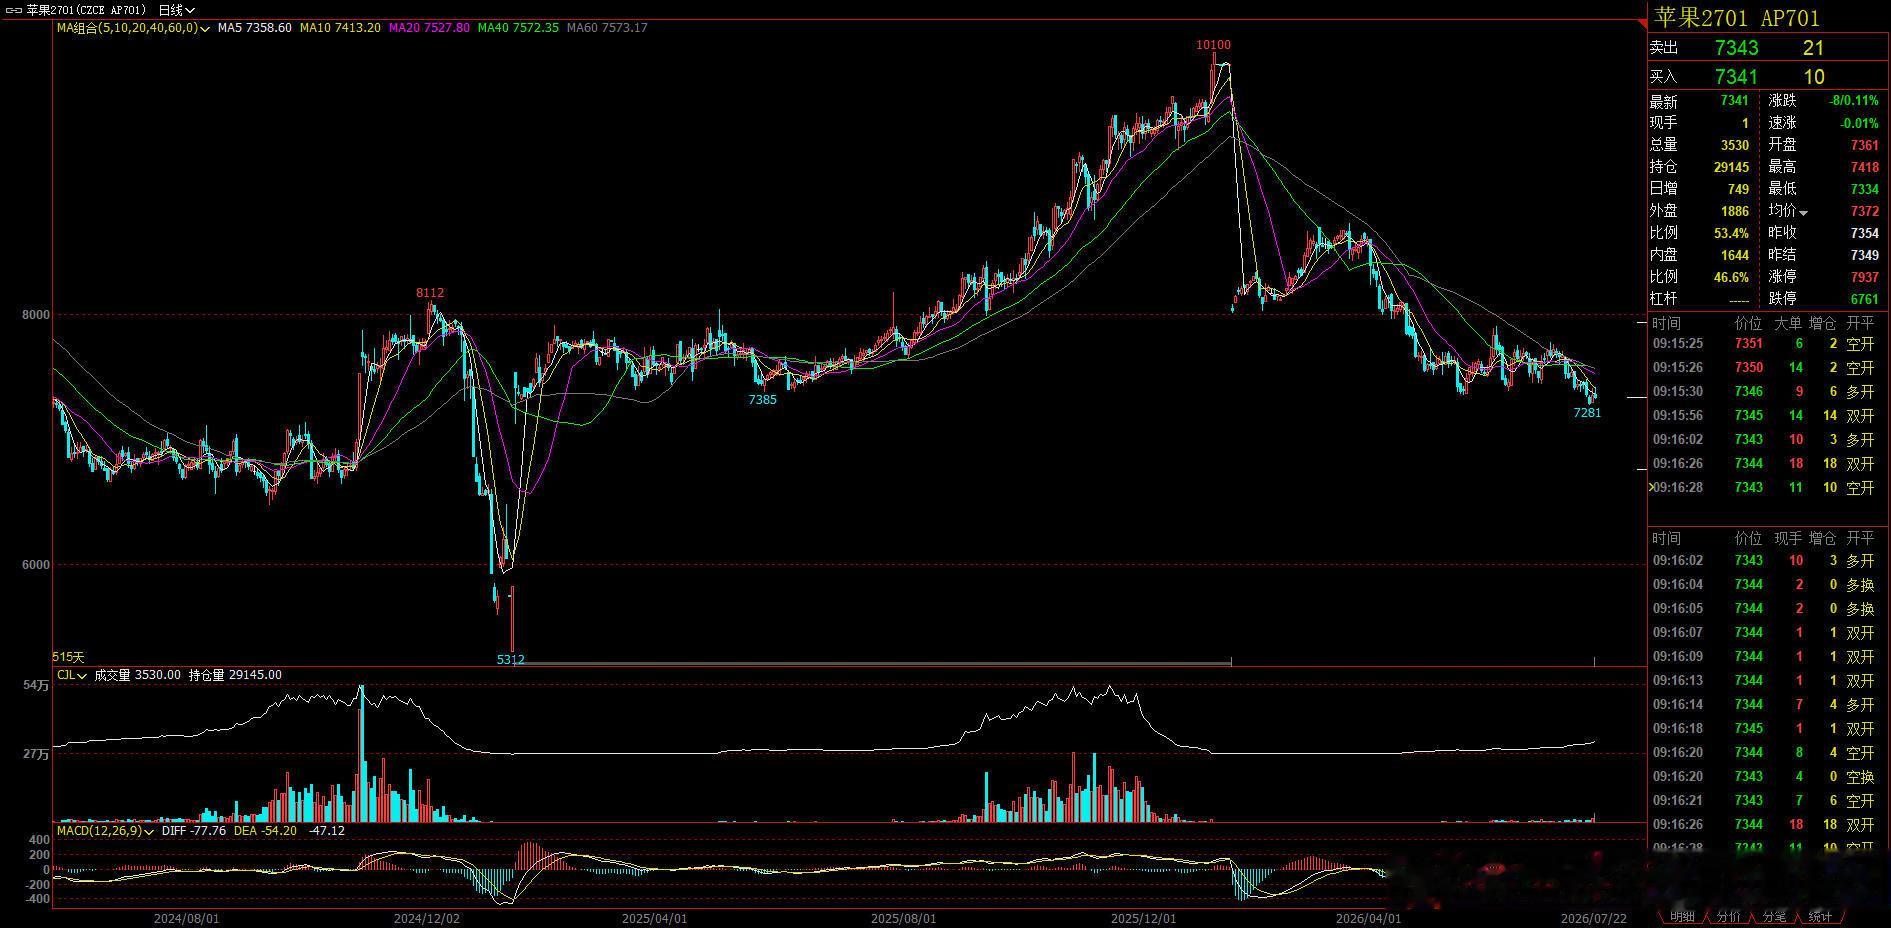Click the 2025/08/01 date axis label

[903, 918]
